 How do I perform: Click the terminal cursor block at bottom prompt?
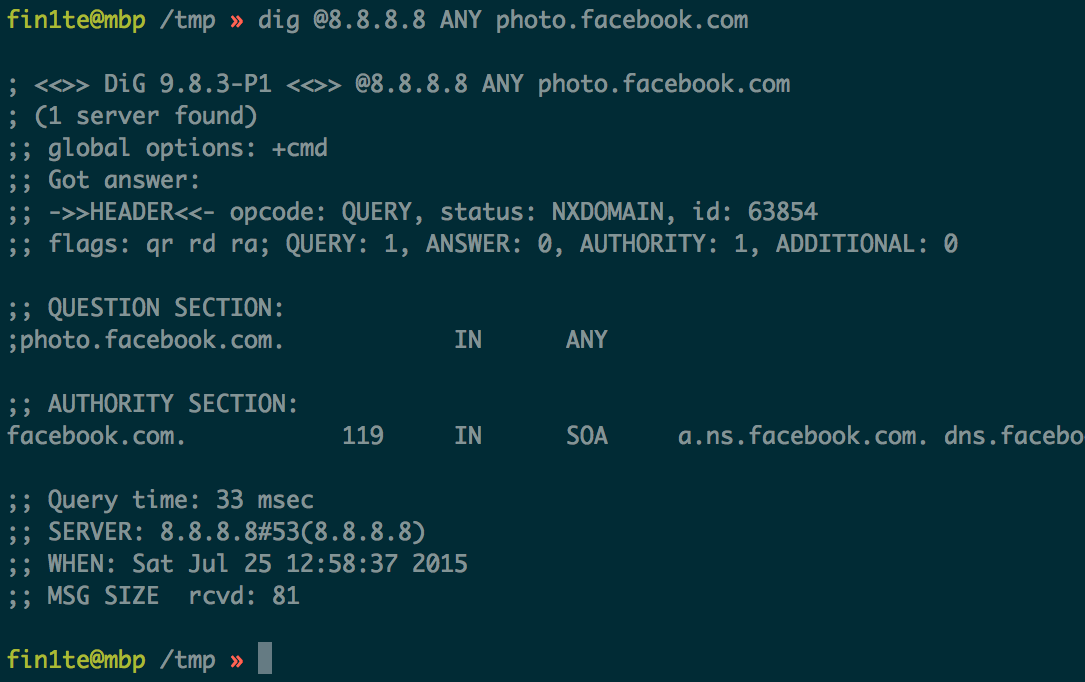tap(264, 658)
